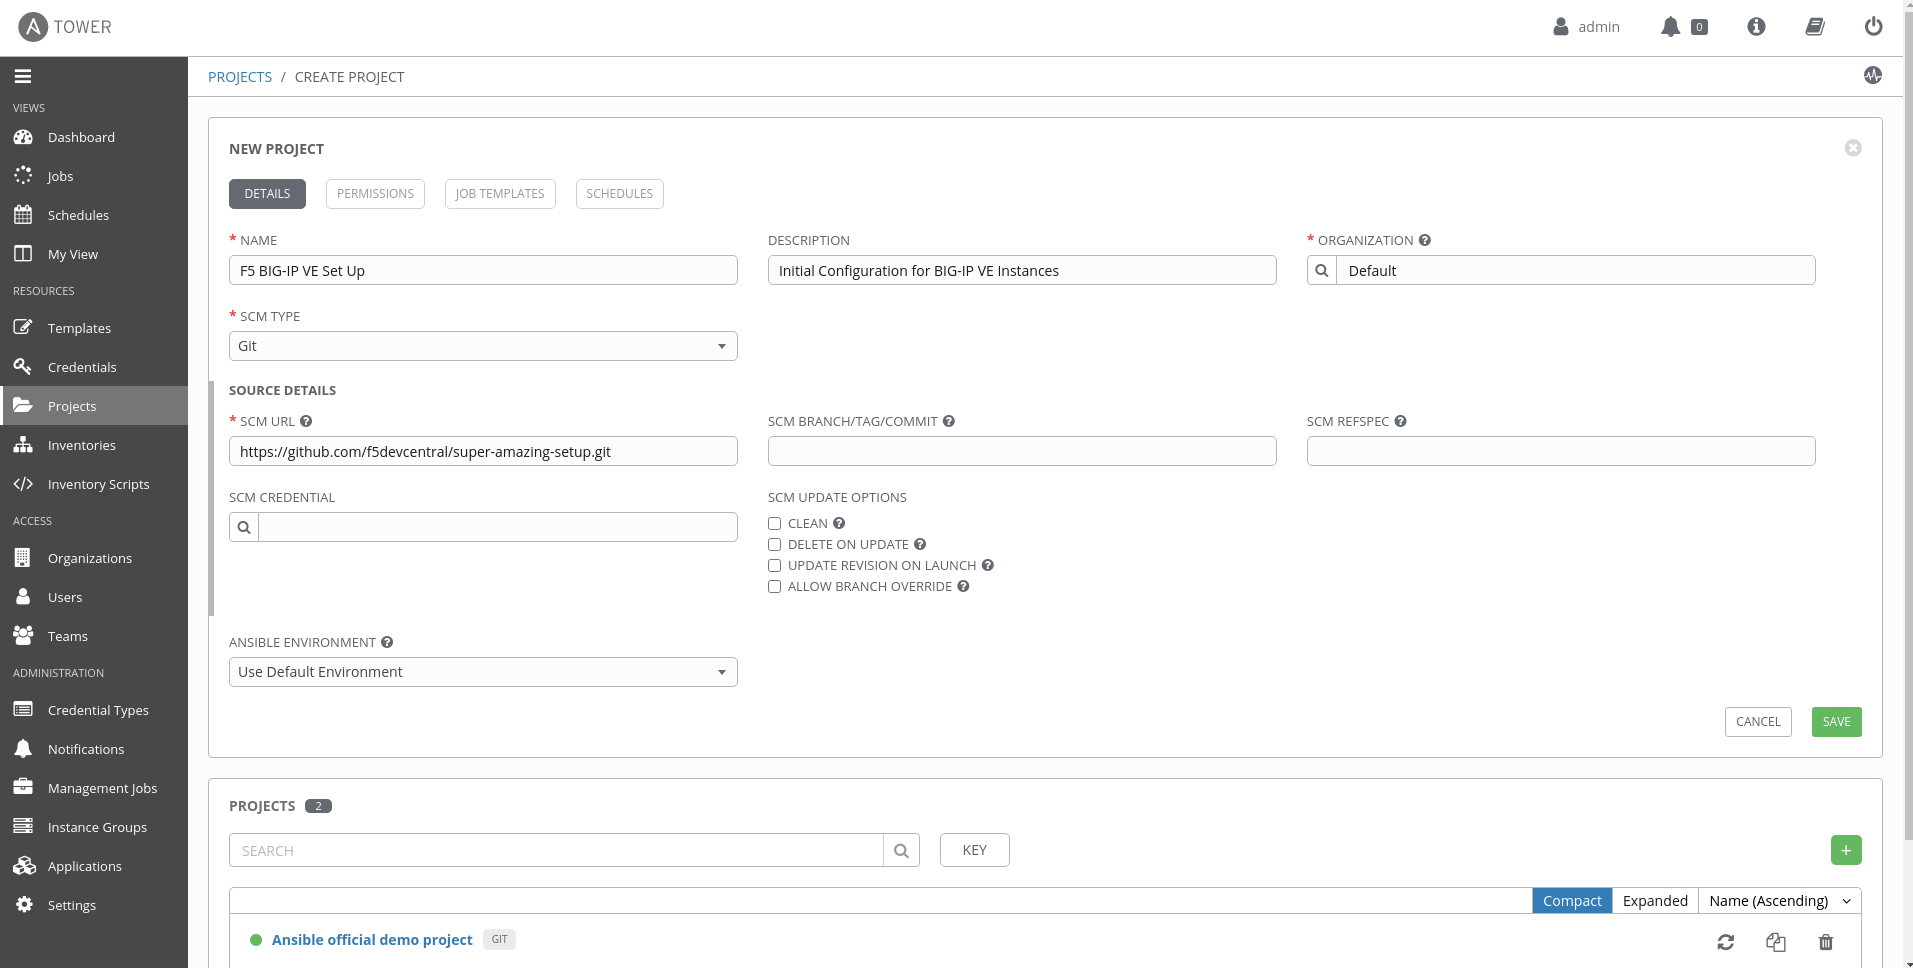Collapse sidebar with hamburger menu icon
This screenshot has width=1913, height=968.
23,76
